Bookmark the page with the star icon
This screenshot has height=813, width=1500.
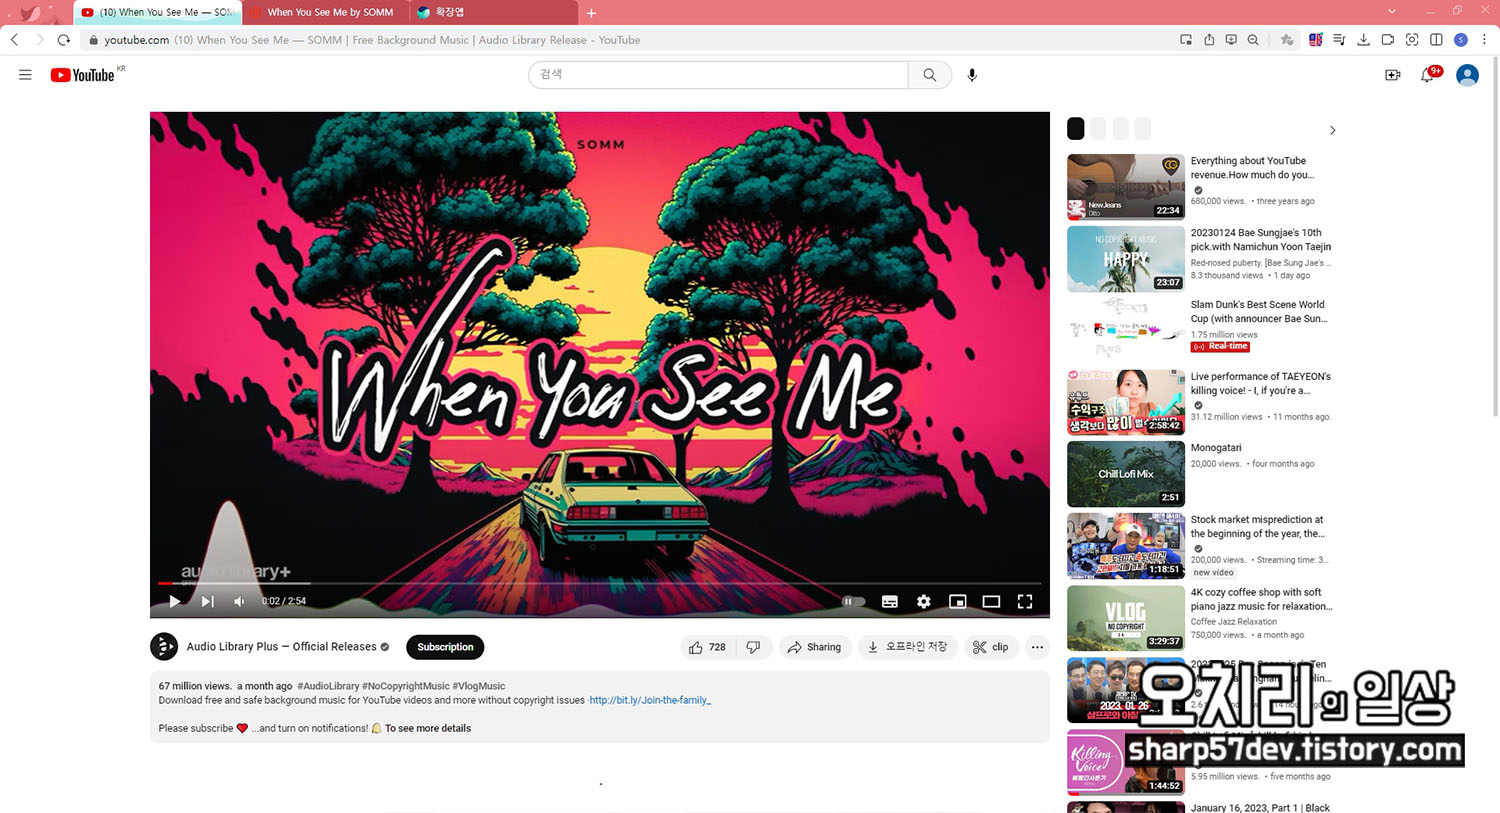pos(1287,40)
